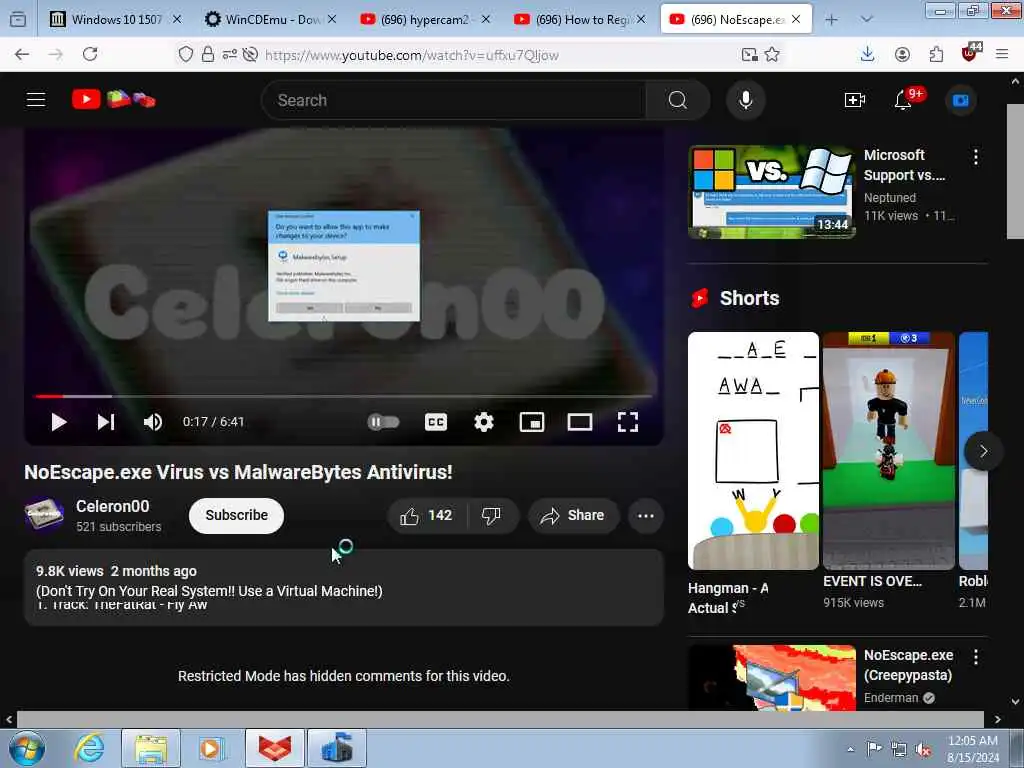Switch to theater mode
1024x768 pixels.
pos(580,422)
